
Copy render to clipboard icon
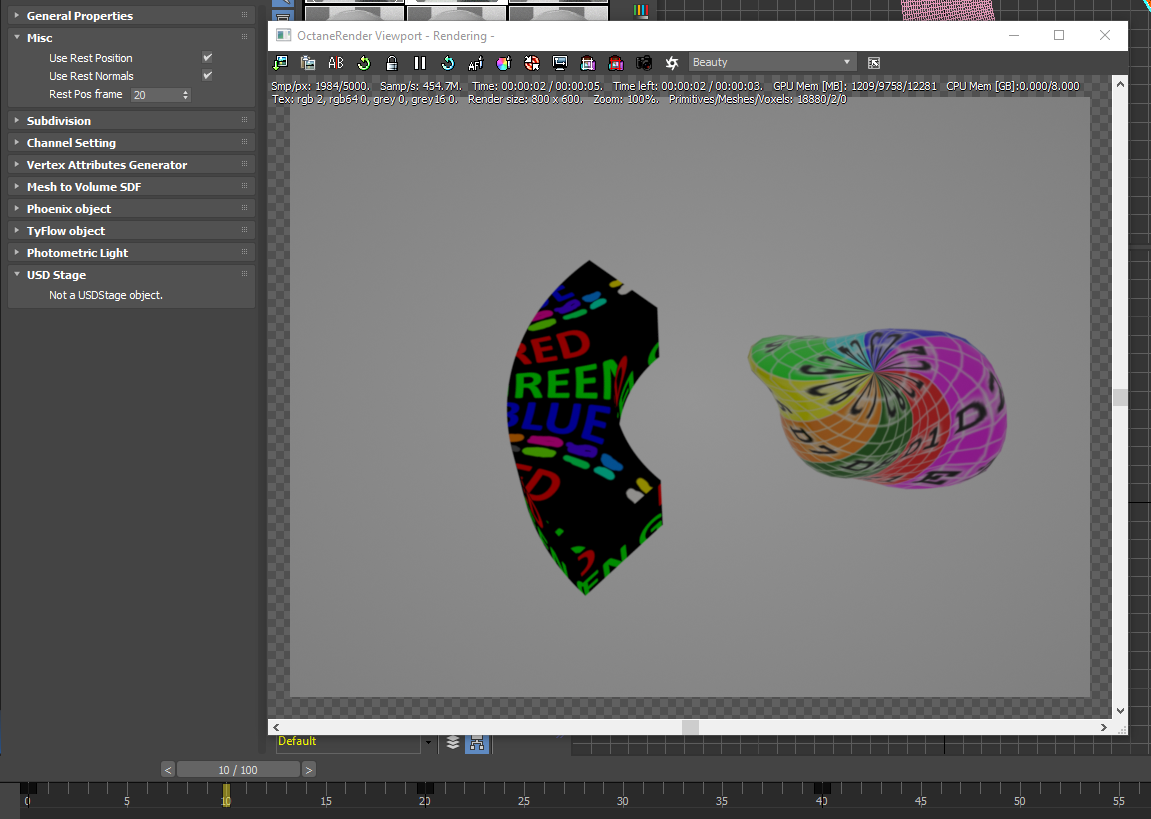(308, 63)
